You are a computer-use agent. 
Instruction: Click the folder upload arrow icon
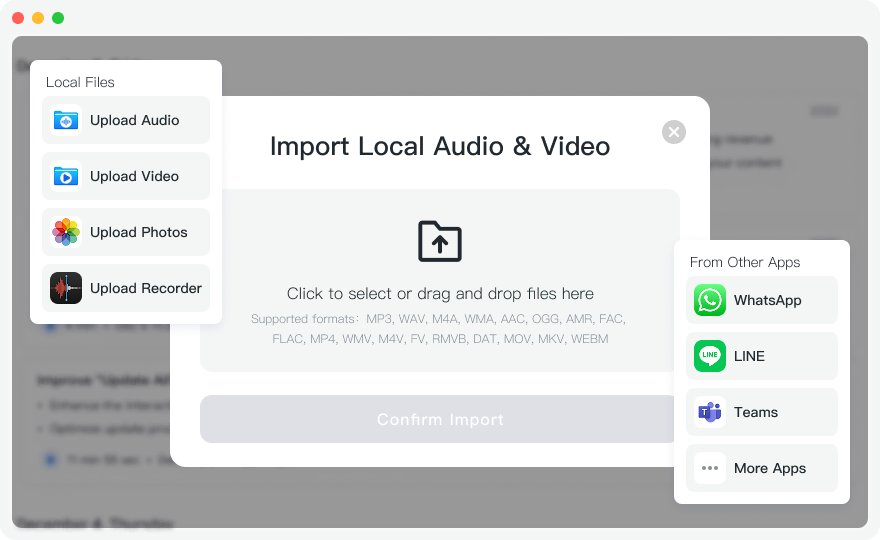tap(440, 241)
